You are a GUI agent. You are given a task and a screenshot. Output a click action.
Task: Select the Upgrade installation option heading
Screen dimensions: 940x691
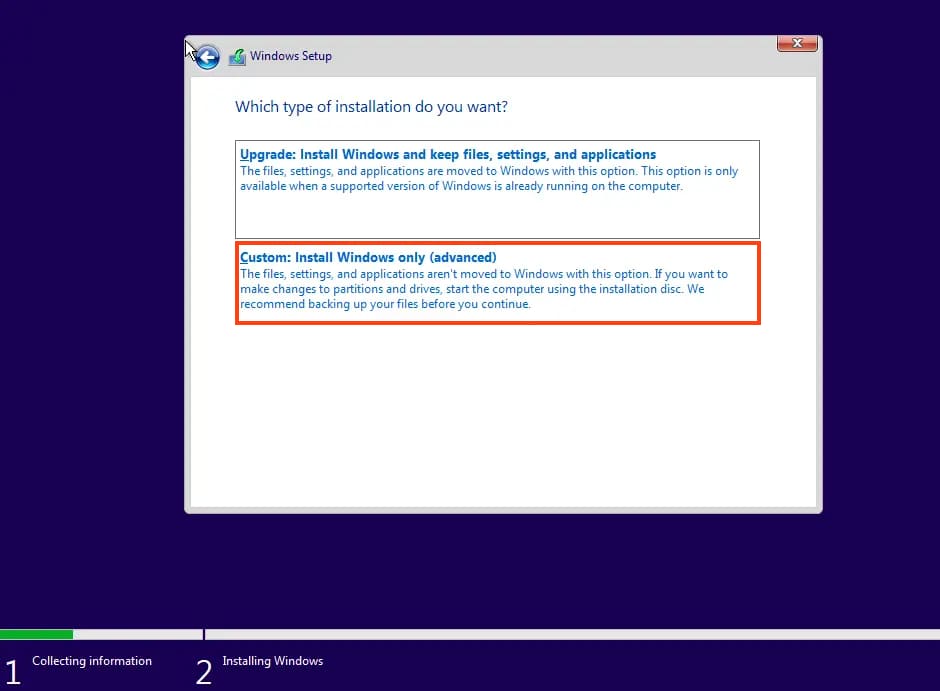[x=448, y=155]
